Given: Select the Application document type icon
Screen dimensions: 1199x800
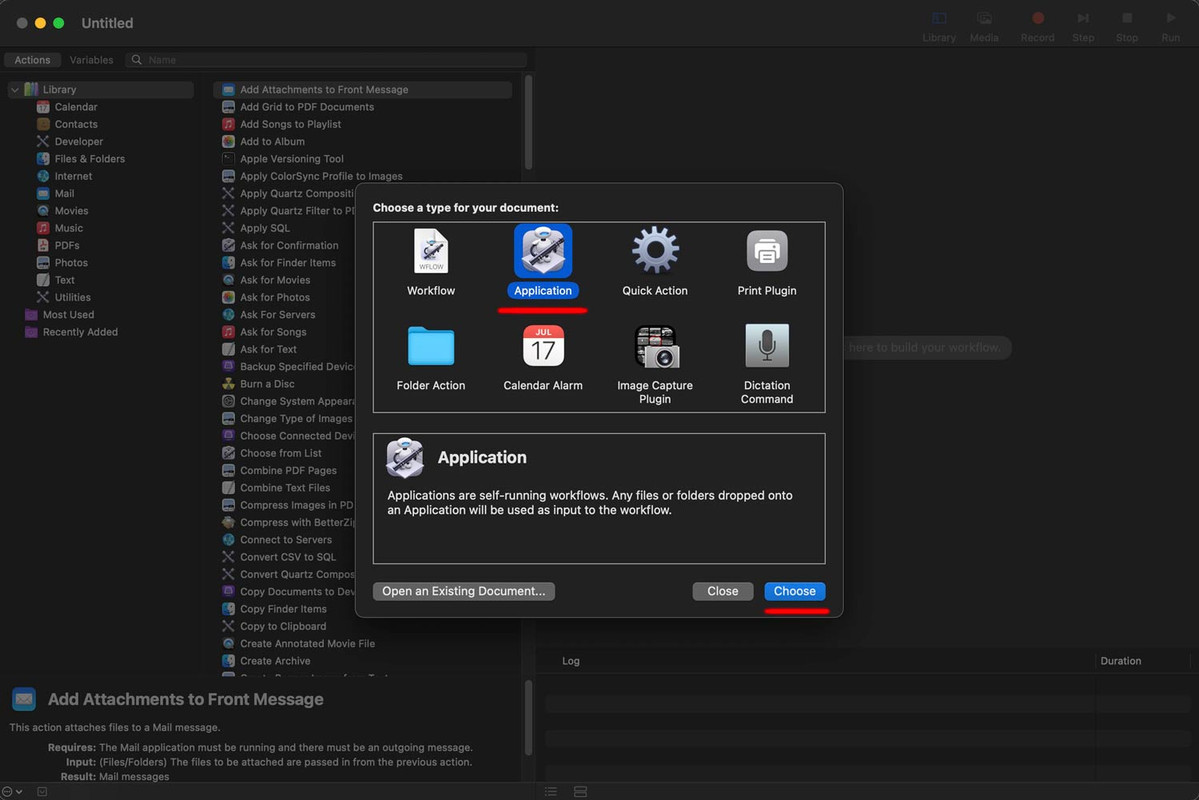Looking at the screenshot, I should click(543, 251).
